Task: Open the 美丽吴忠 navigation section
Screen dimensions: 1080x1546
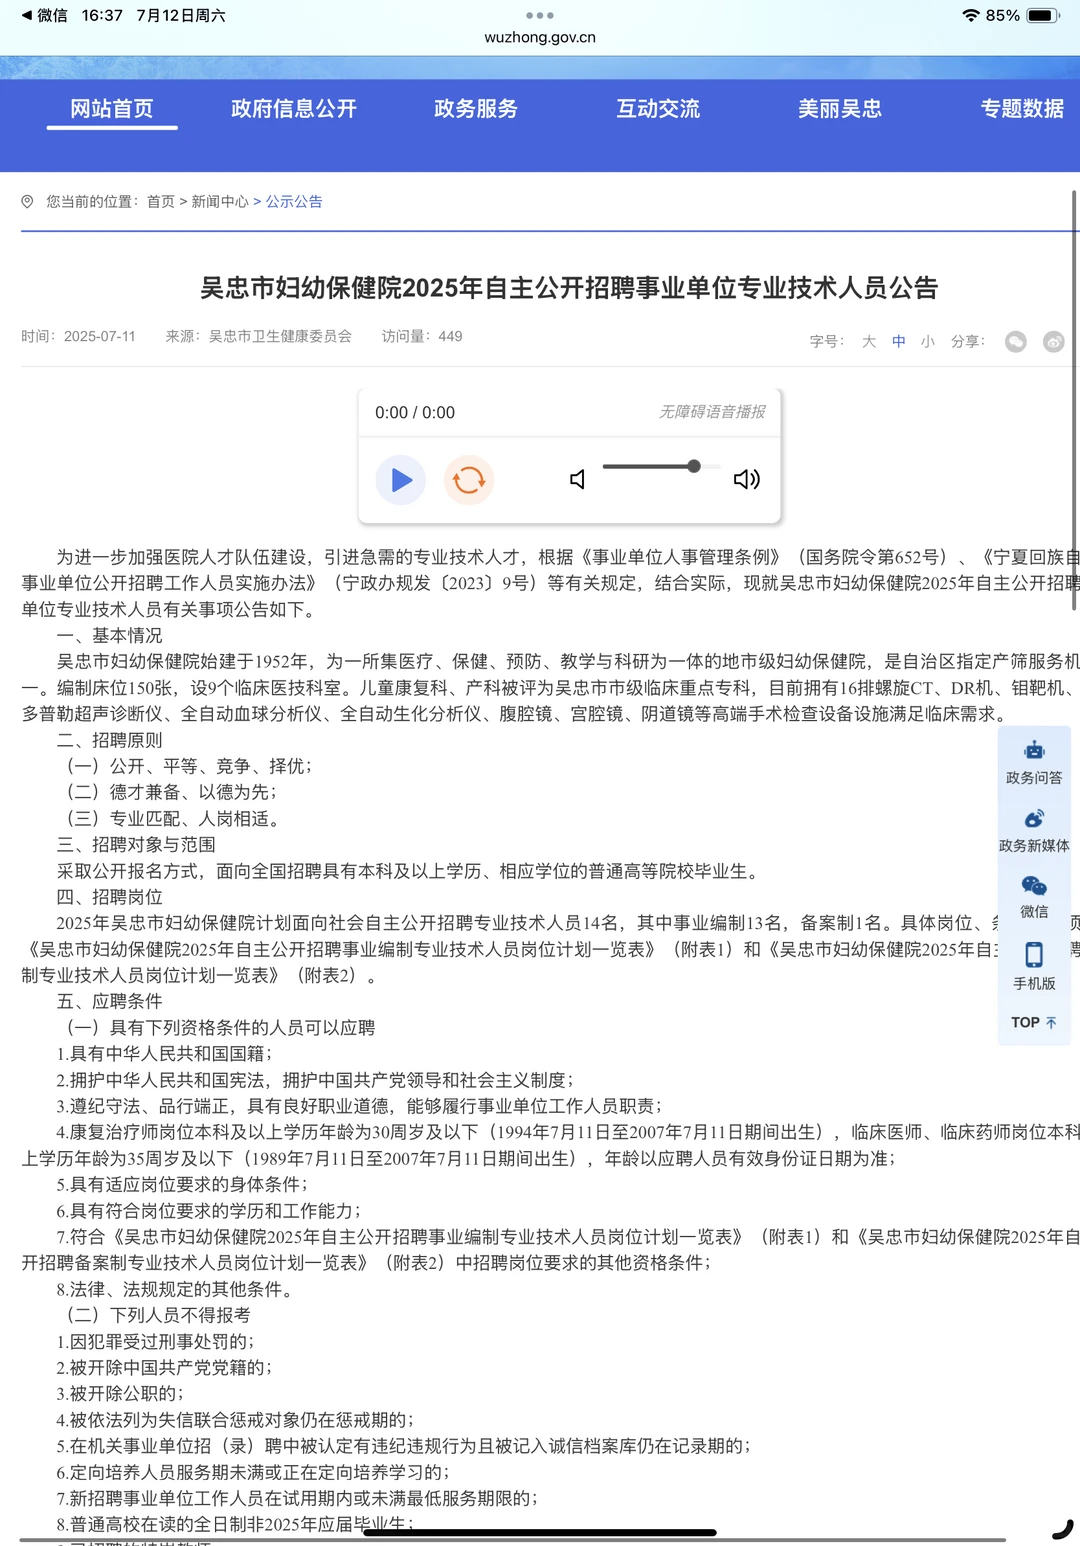Action: 839,109
